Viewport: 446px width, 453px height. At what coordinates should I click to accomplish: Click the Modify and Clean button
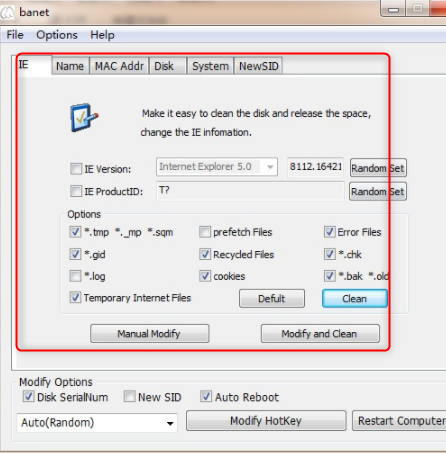[x=320, y=333]
